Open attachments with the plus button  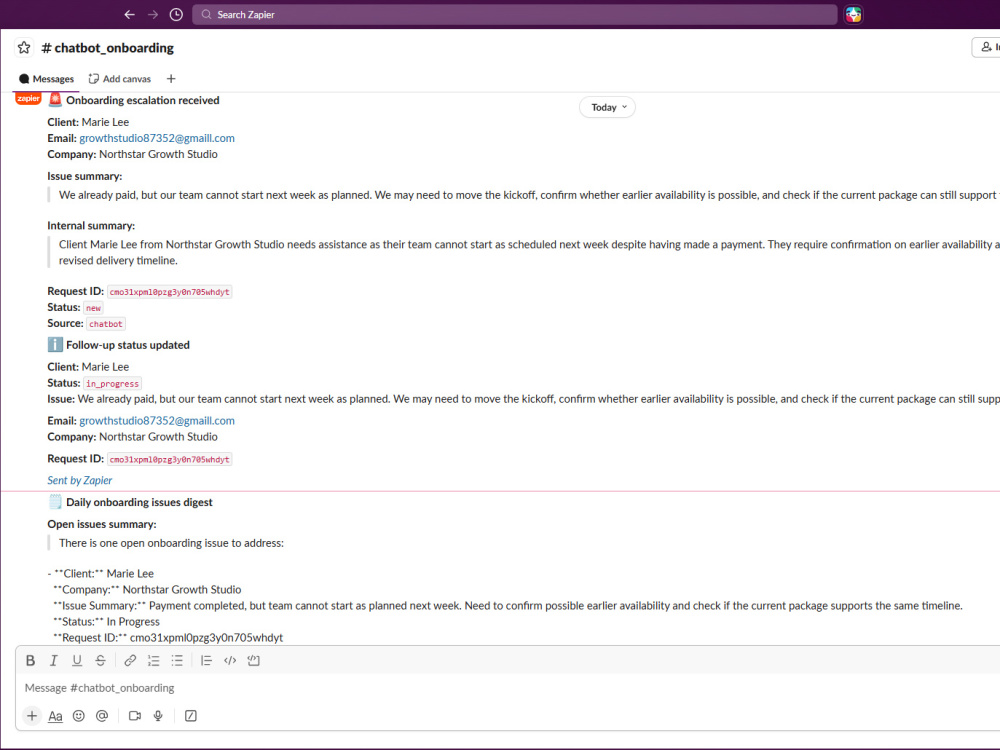(32, 716)
